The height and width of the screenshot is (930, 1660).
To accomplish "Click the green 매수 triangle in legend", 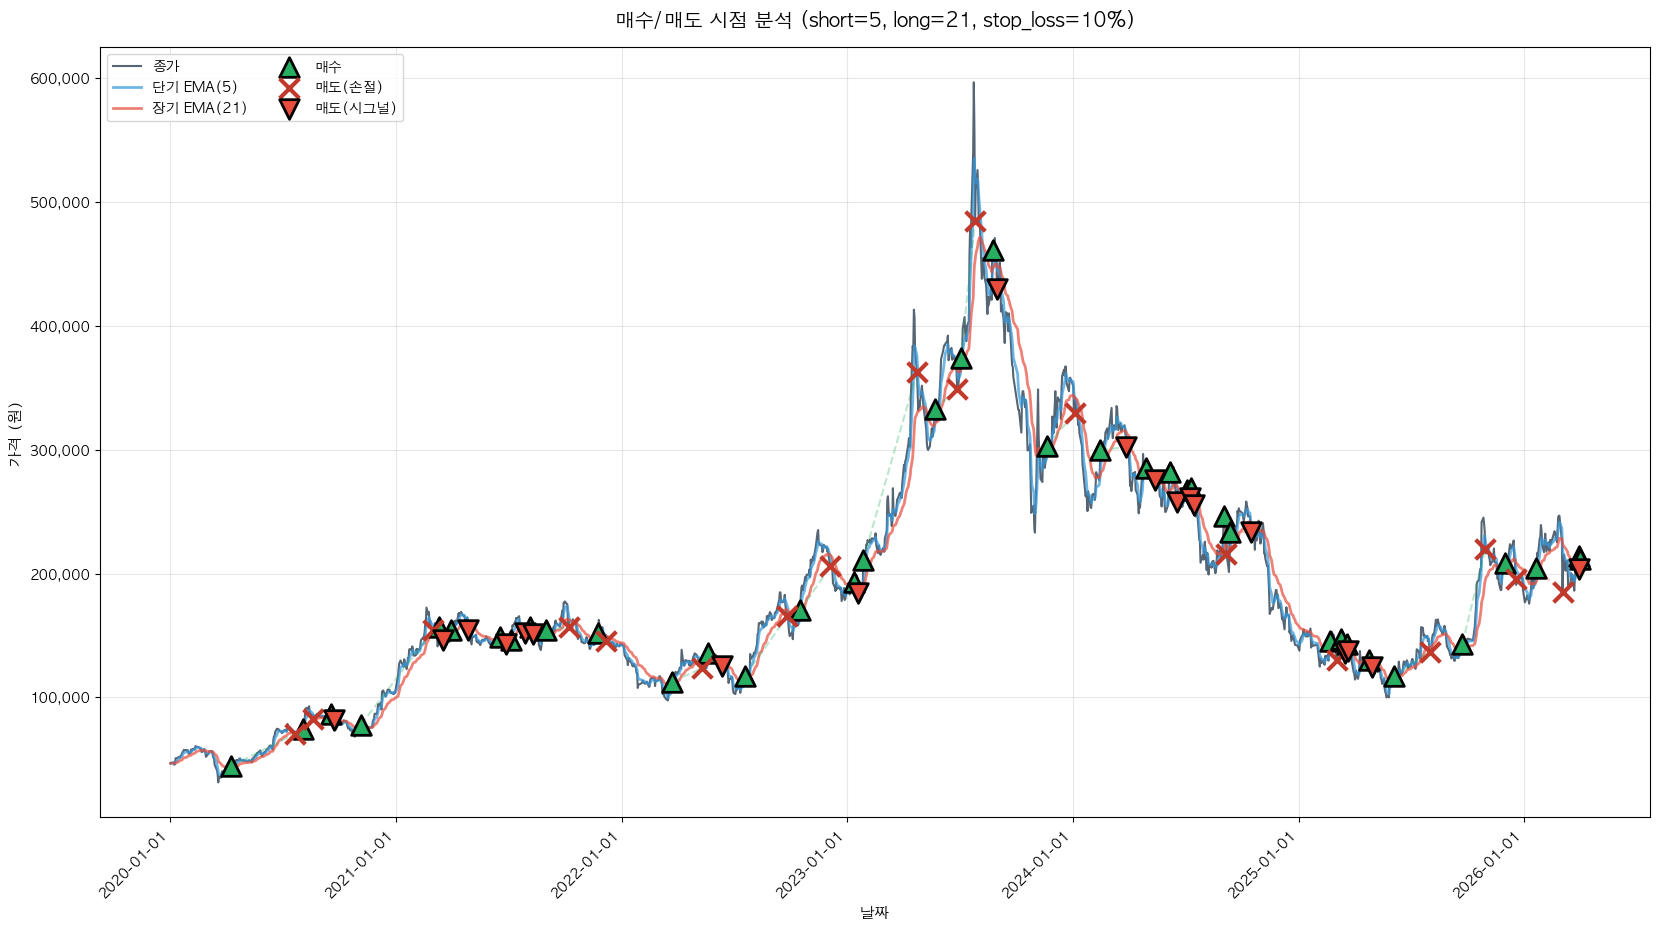I will [x=289, y=68].
